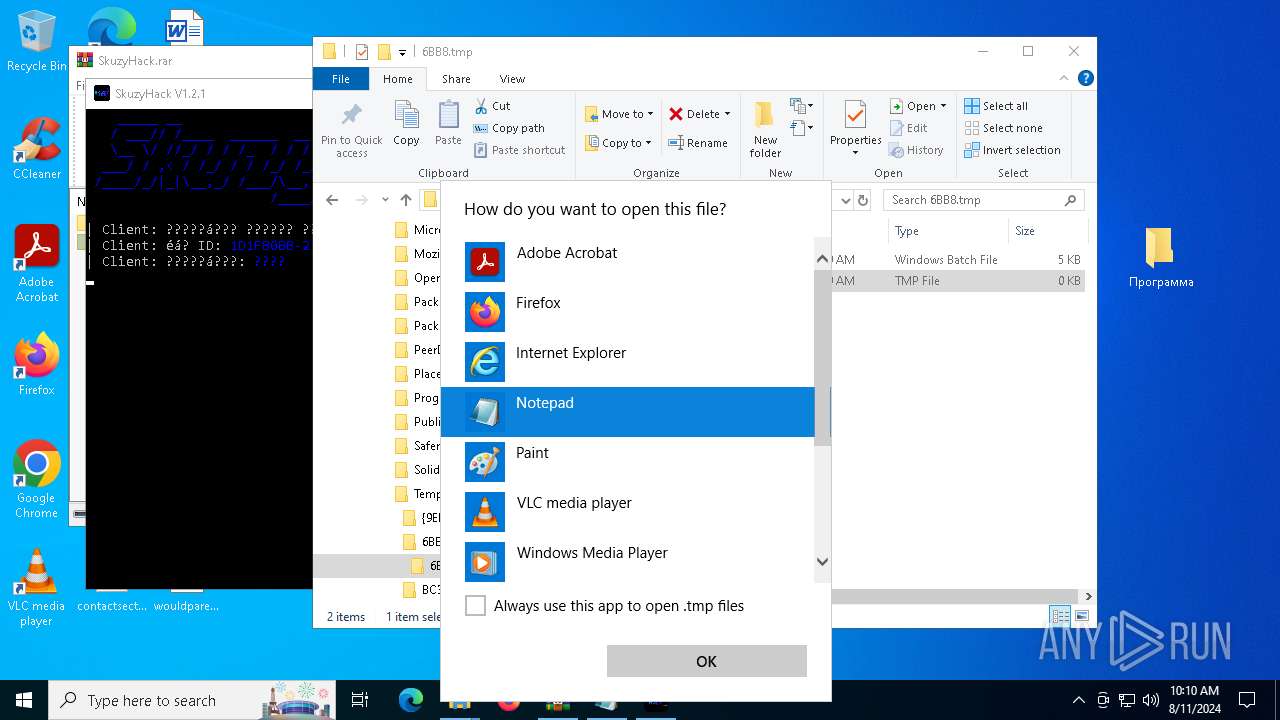Refresh the Explorer folder view
Image resolution: width=1280 pixels, height=720 pixels.
(x=863, y=200)
